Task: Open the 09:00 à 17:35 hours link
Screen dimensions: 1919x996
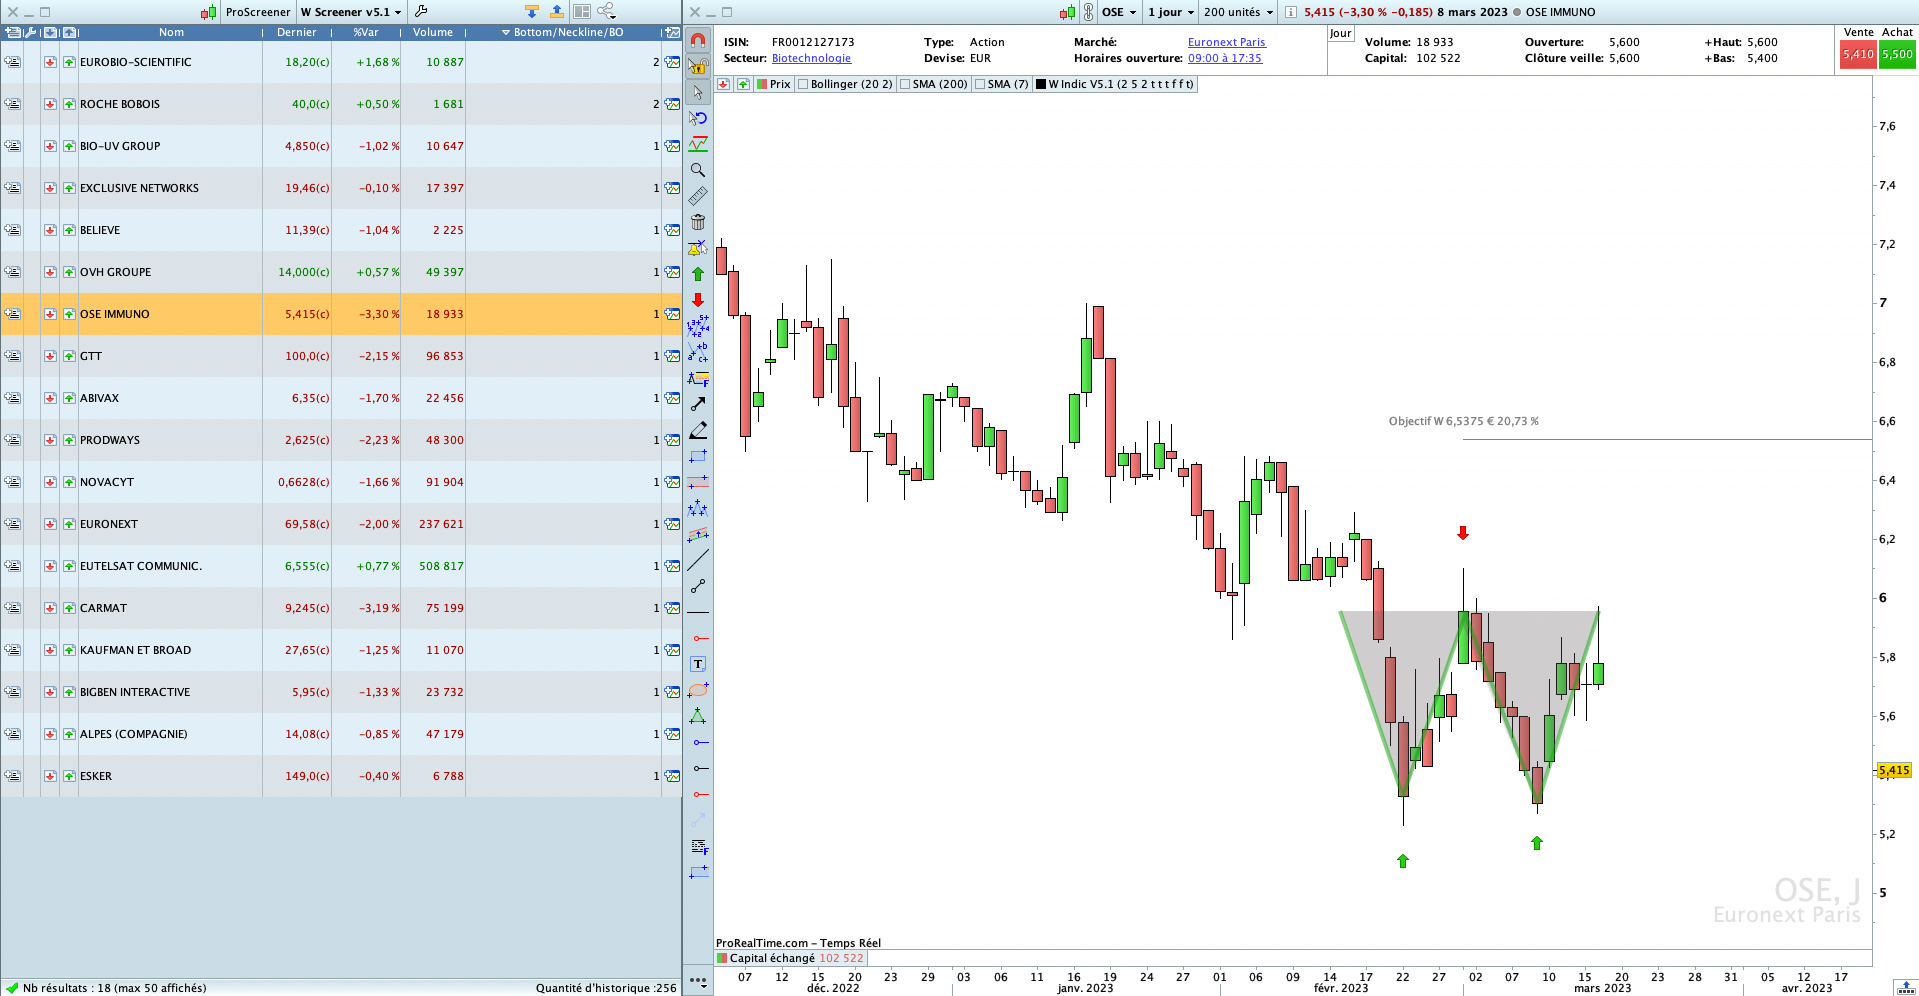Action: [x=1224, y=58]
